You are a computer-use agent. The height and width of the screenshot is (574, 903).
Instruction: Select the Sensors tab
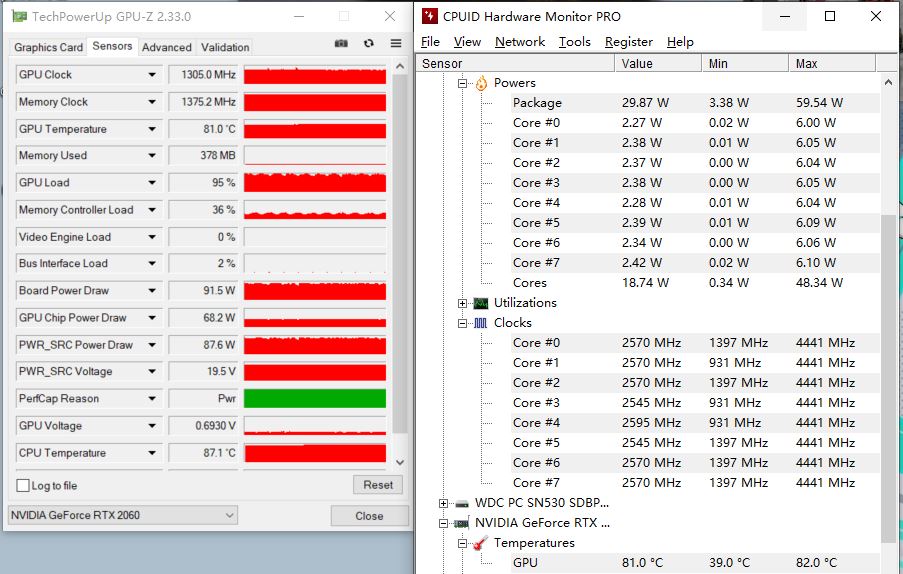point(112,46)
